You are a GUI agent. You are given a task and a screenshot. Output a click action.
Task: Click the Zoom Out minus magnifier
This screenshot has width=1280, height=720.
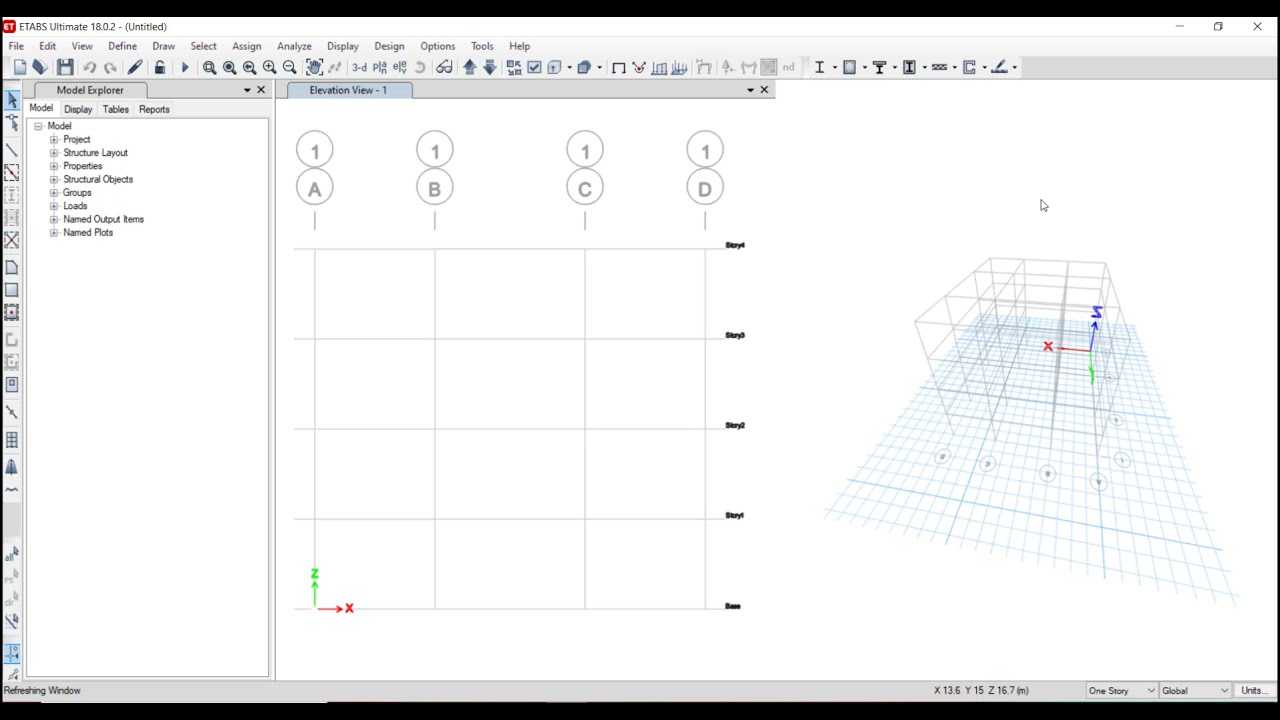[x=289, y=67]
